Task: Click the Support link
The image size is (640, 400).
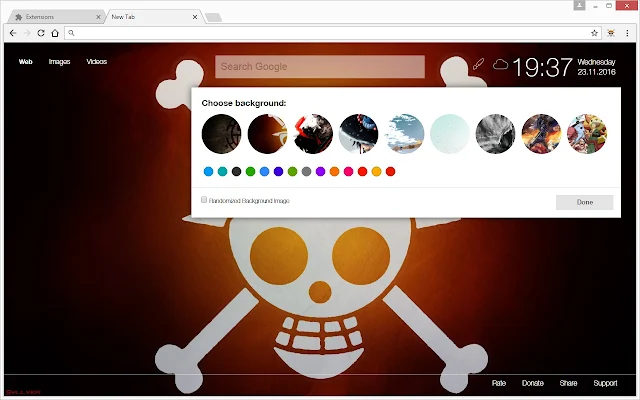Action: (x=605, y=383)
